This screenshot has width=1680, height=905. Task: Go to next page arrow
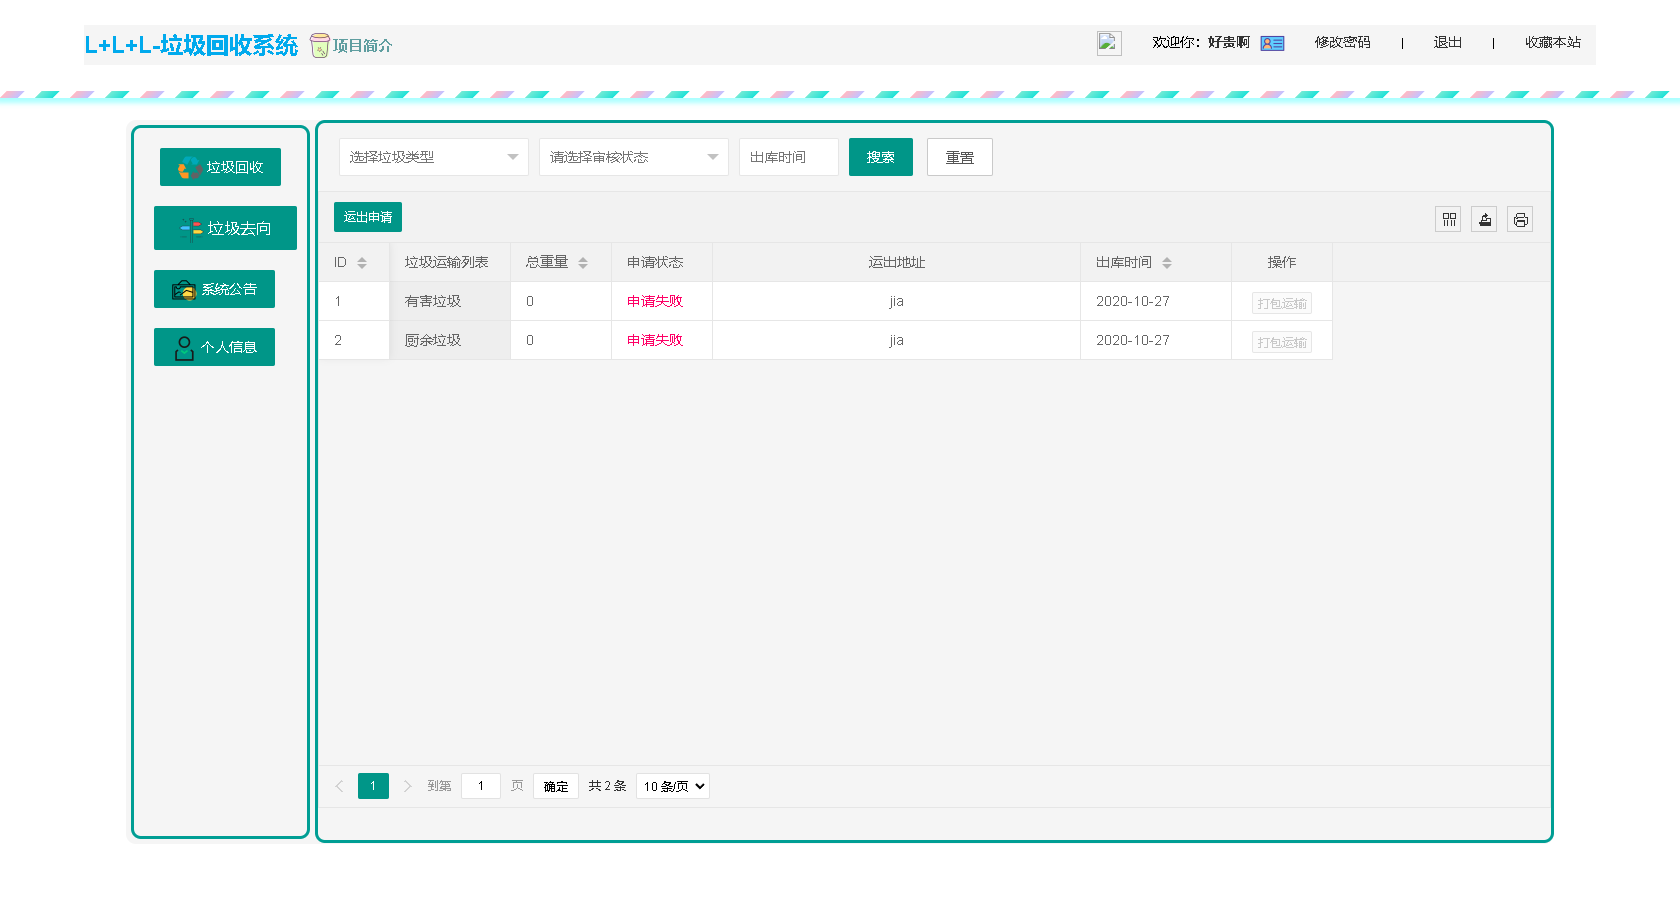(407, 786)
